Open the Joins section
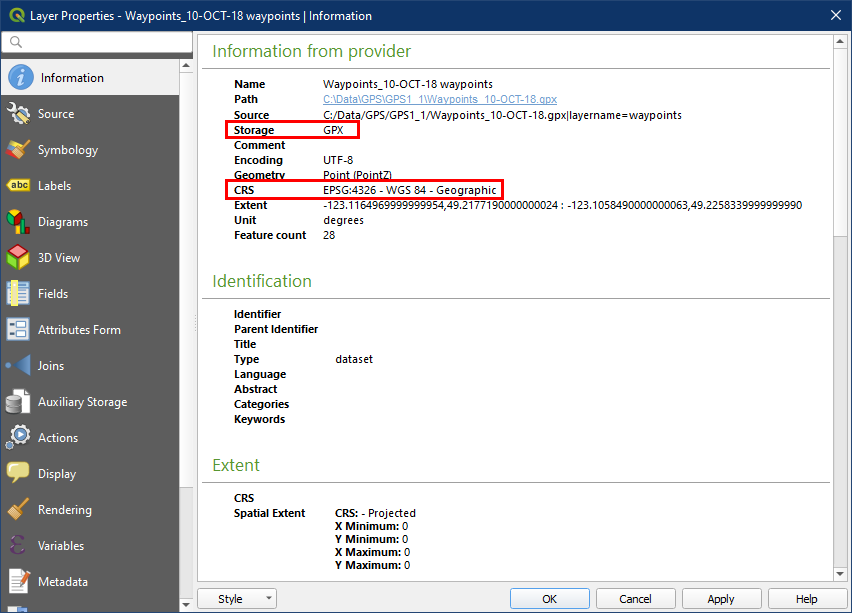 50,366
